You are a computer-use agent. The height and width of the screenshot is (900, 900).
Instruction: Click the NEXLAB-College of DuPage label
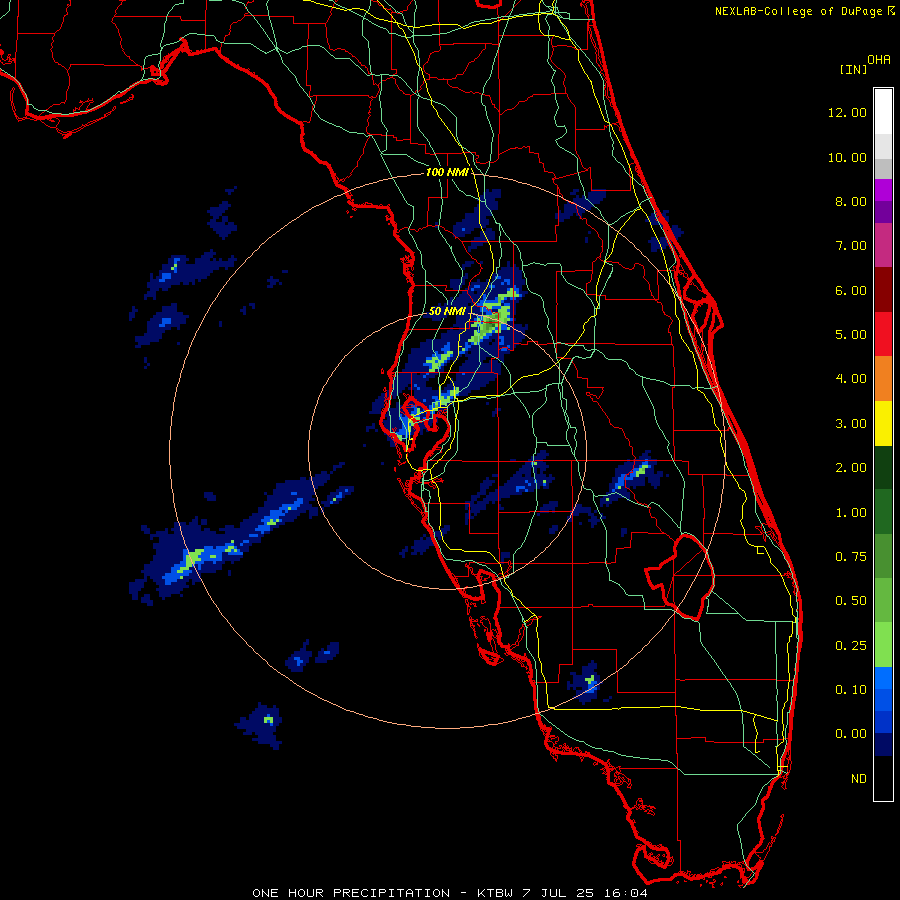[799, 11]
